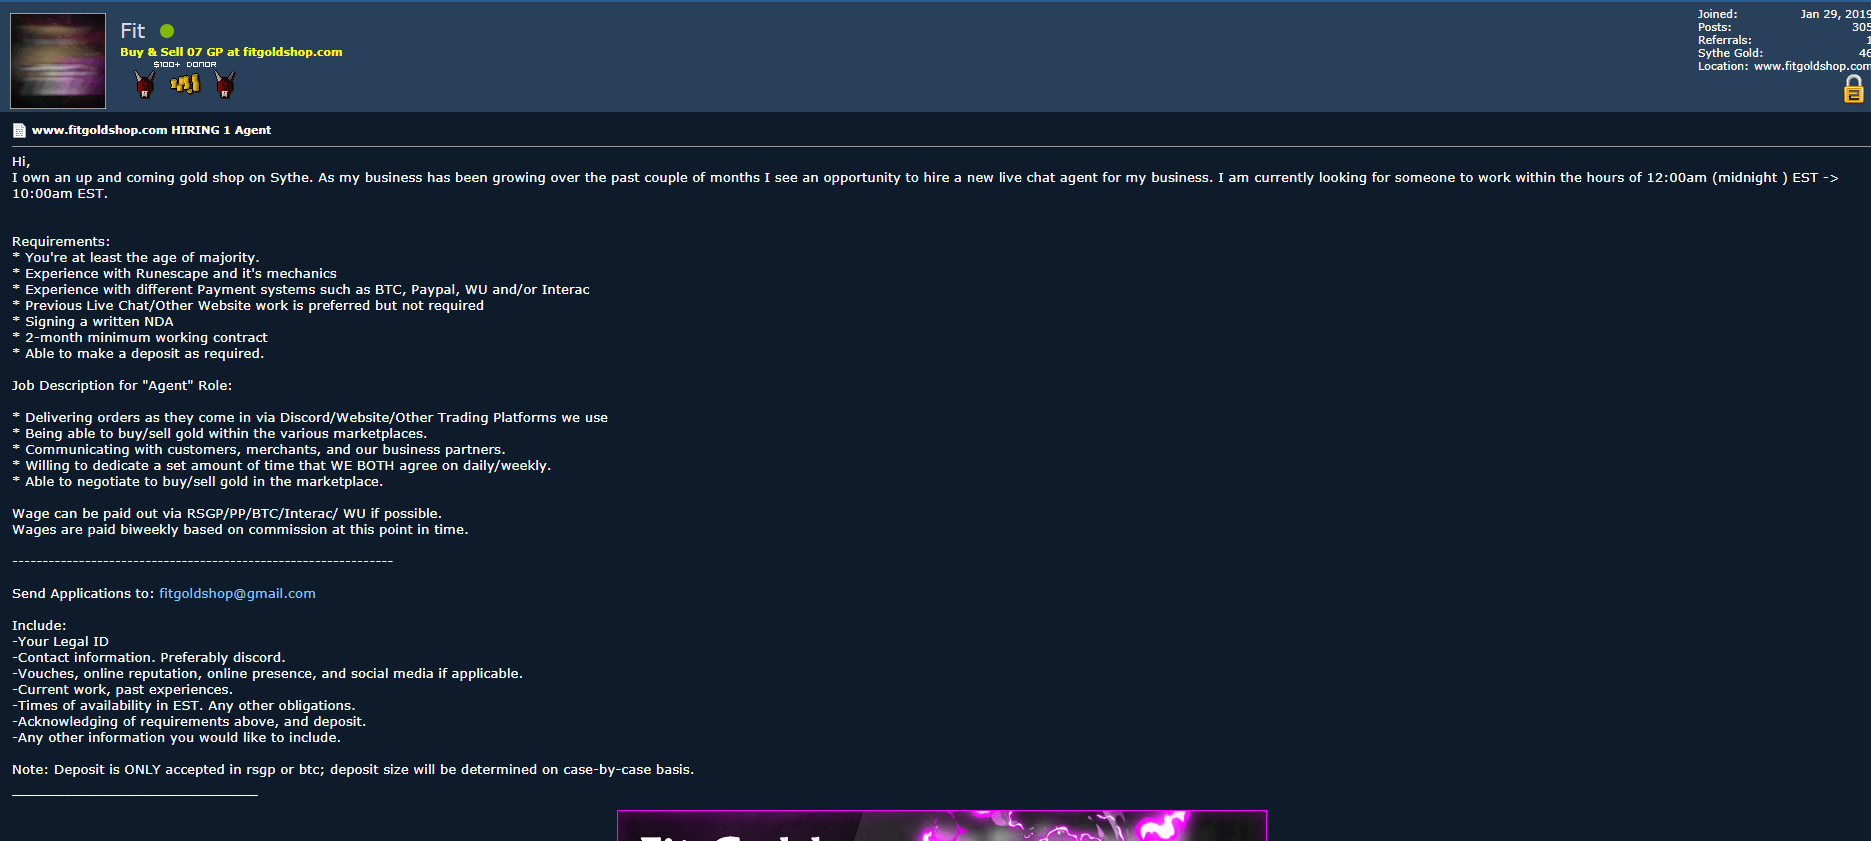
Task: Click the post document icon beside title
Action: point(19,130)
